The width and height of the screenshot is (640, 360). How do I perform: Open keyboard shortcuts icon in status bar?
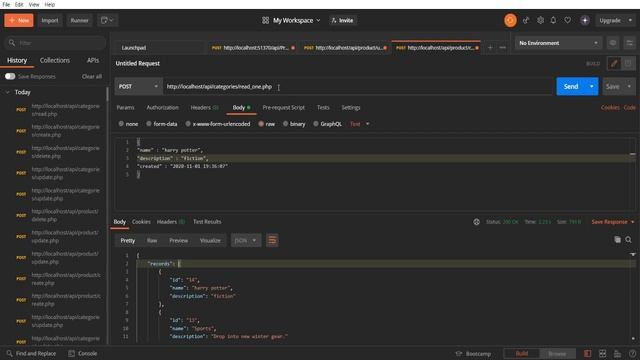pyautogui.click(x=618, y=353)
